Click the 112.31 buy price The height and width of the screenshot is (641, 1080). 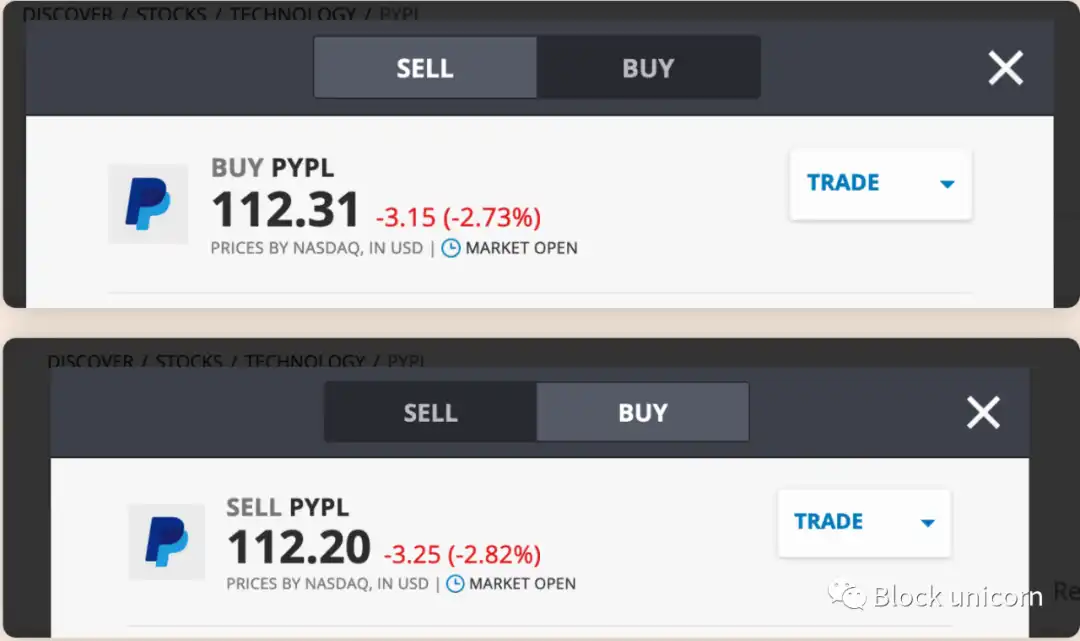click(x=285, y=209)
